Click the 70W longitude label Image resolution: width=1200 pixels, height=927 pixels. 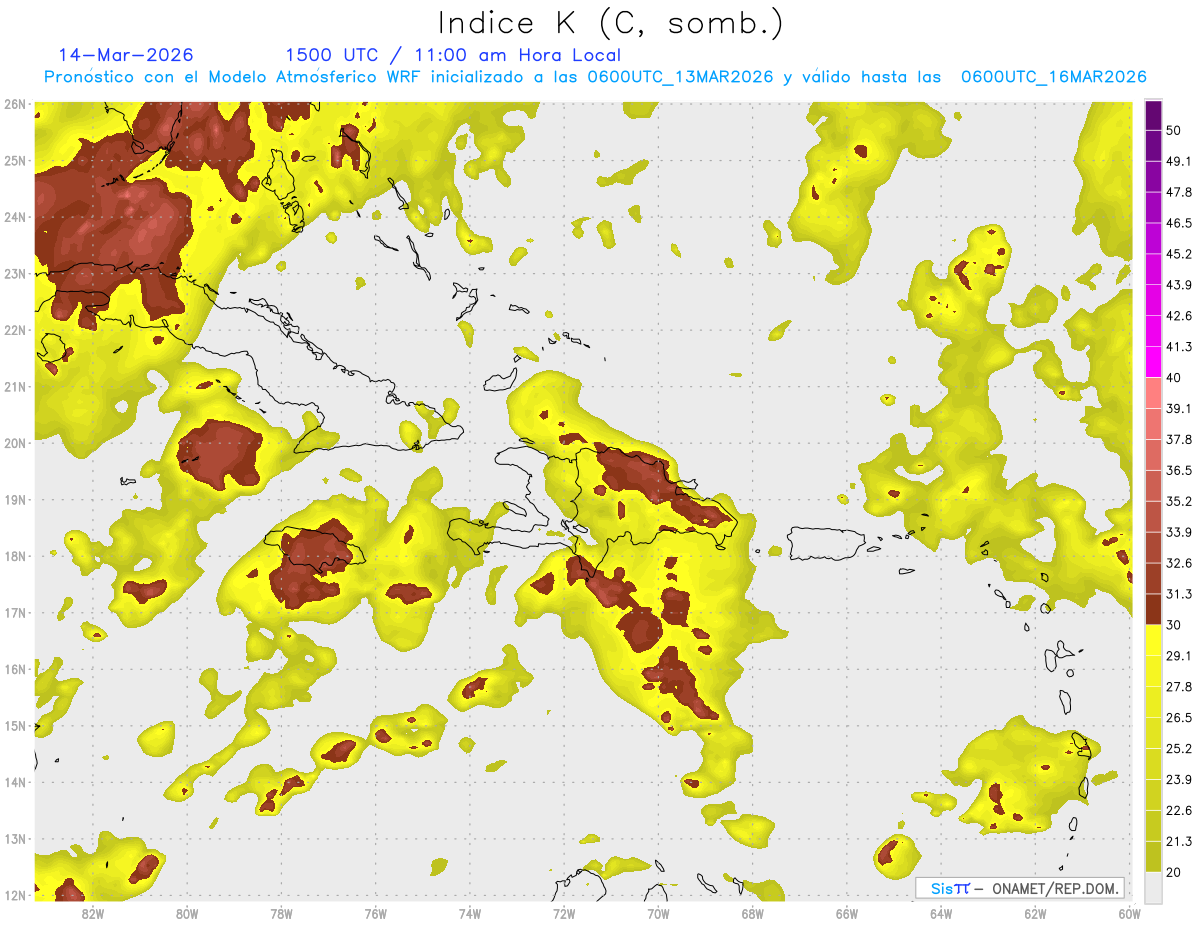pyautogui.click(x=658, y=914)
